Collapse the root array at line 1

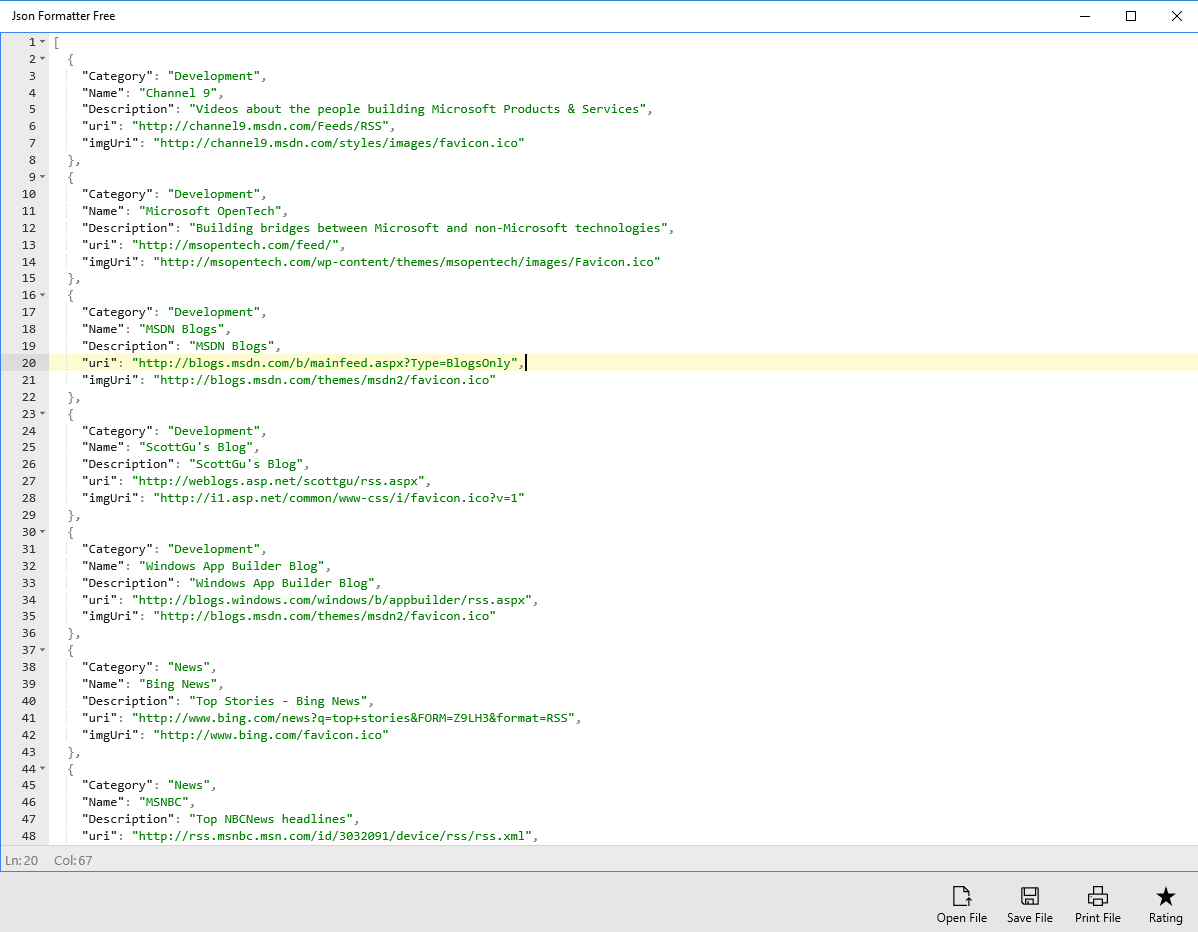coord(43,42)
